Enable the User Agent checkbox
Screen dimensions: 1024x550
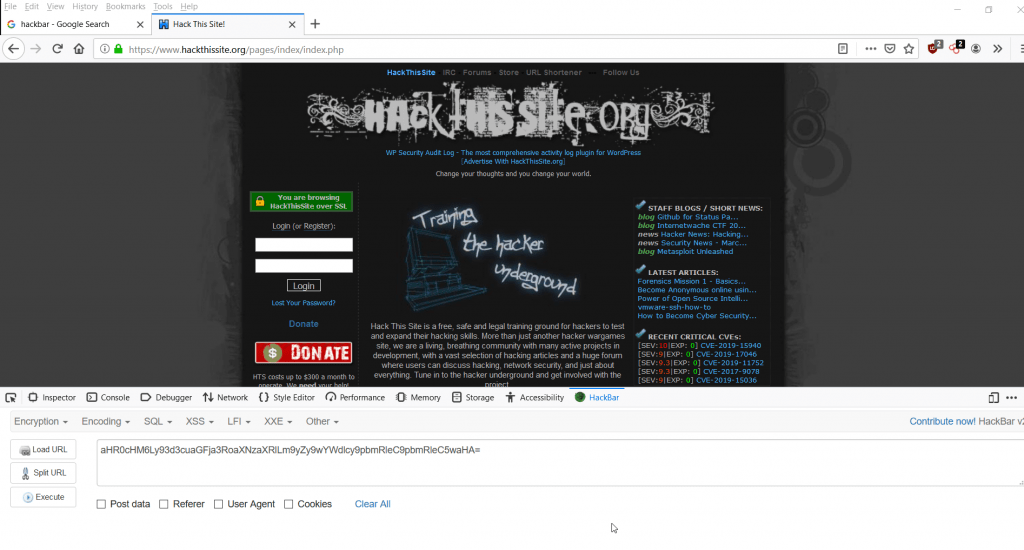tap(219, 504)
